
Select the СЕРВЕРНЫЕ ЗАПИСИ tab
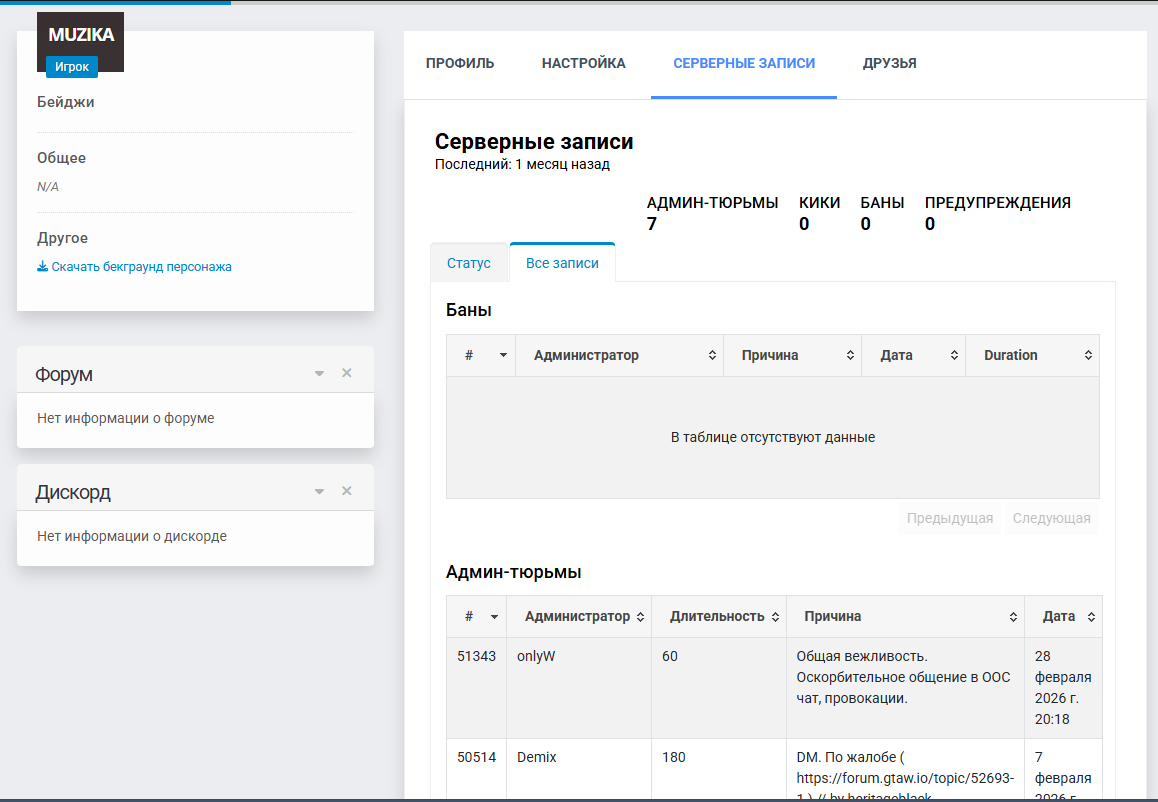[744, 64]
